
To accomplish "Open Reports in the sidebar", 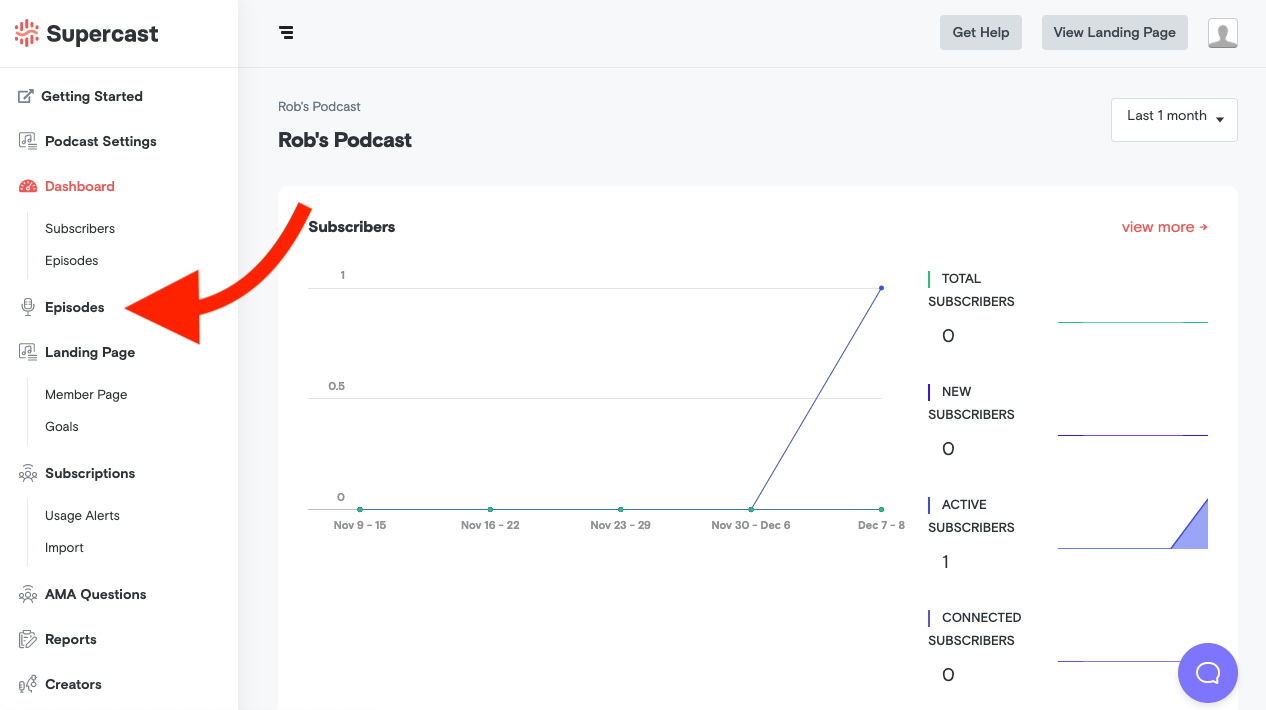I will click(71, 639).
